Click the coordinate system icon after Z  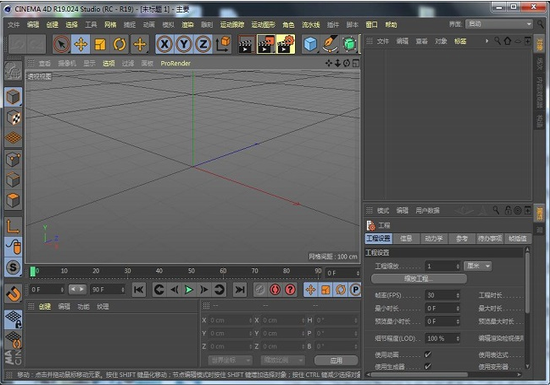(x=223, y=45)
